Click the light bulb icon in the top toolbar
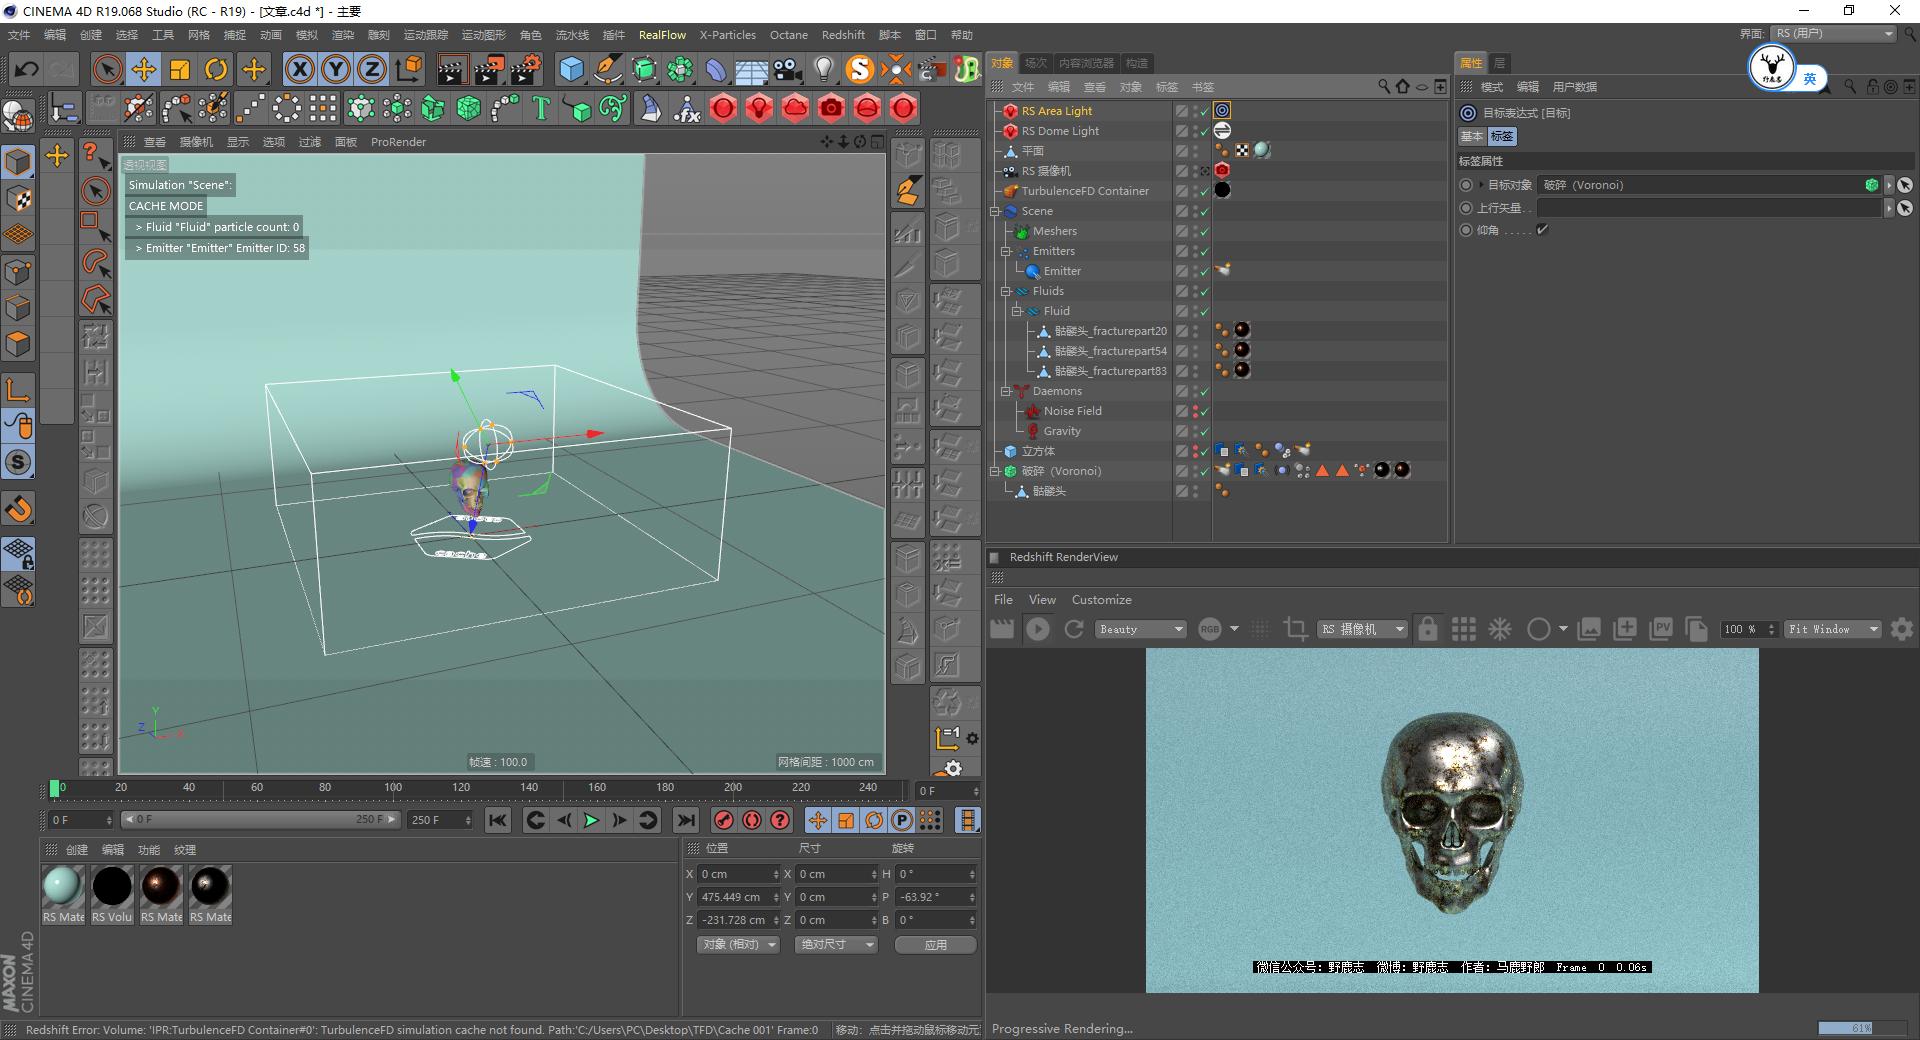The width and height of the screenshot is (1920, 1040). [x=822, y=69]
